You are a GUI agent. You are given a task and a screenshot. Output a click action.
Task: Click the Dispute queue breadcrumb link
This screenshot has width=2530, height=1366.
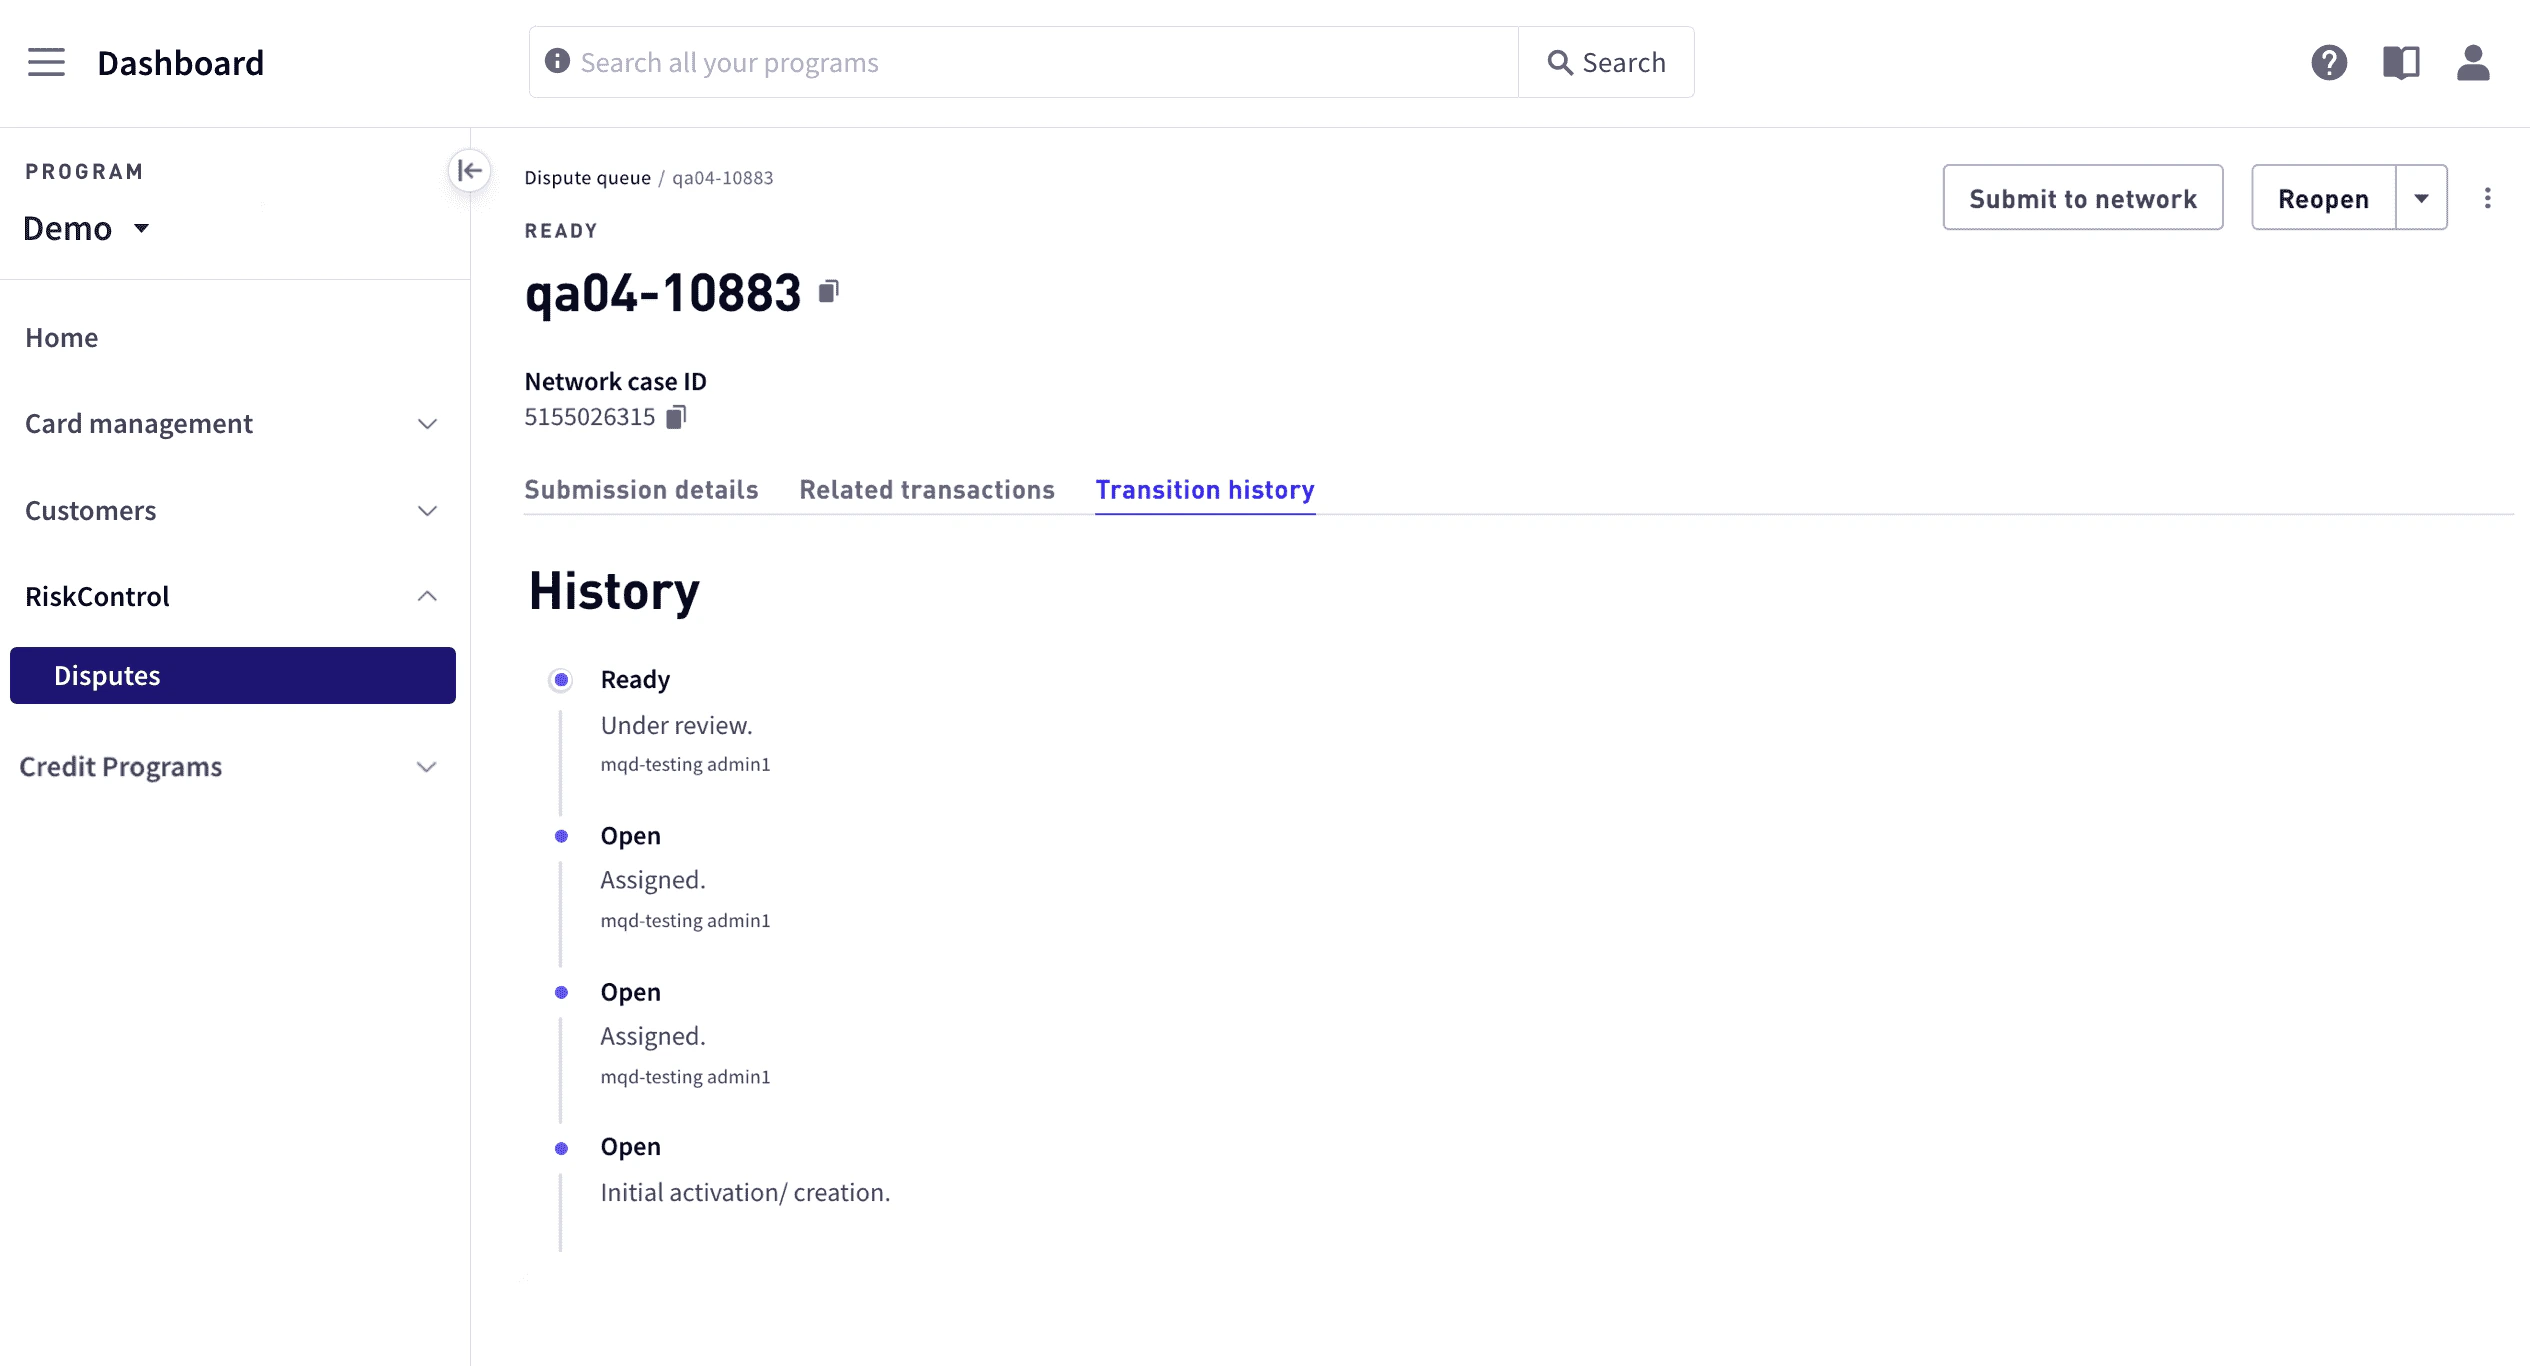point(587,178)
